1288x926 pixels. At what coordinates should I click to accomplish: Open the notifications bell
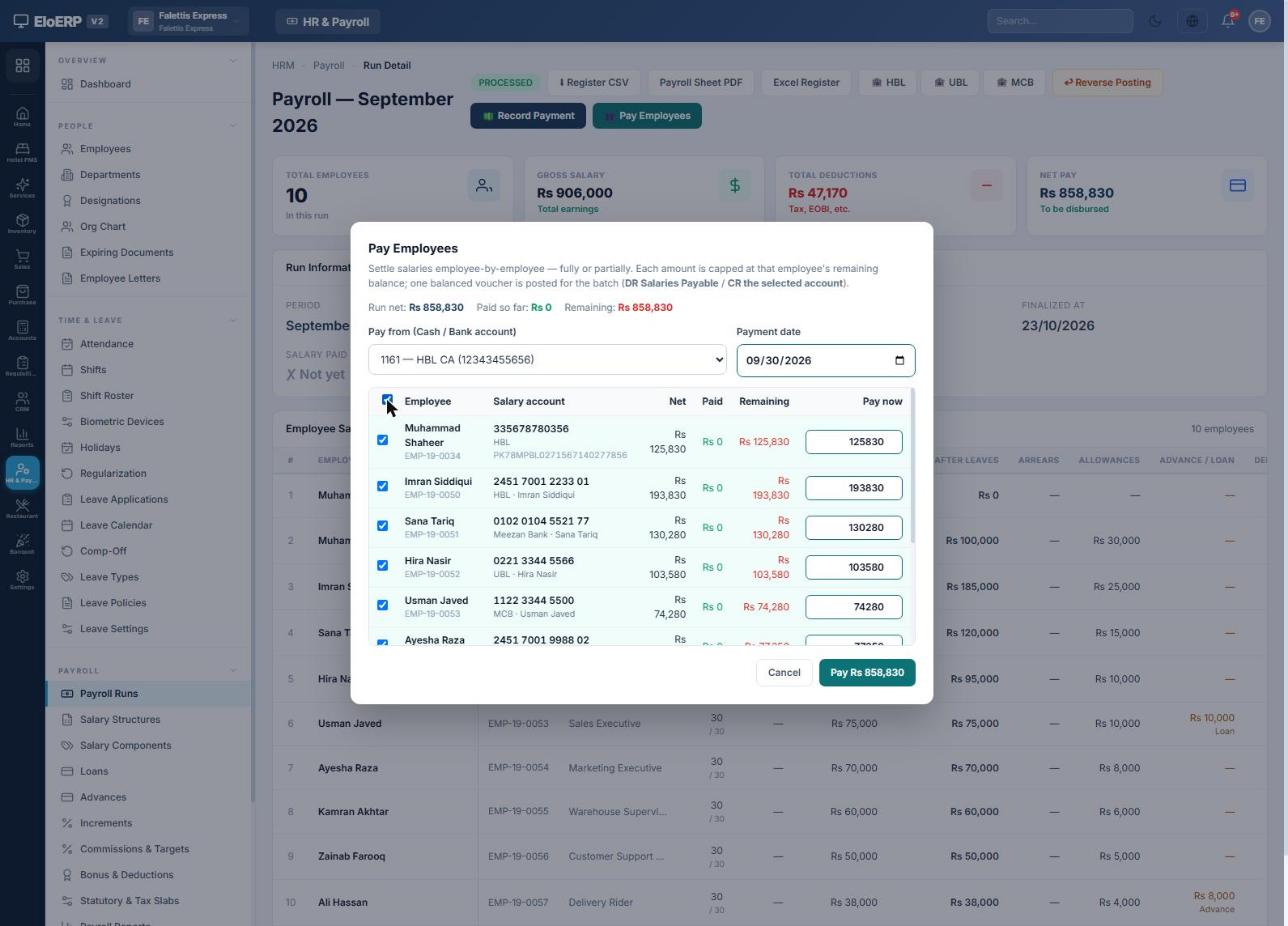[1228, 21]
